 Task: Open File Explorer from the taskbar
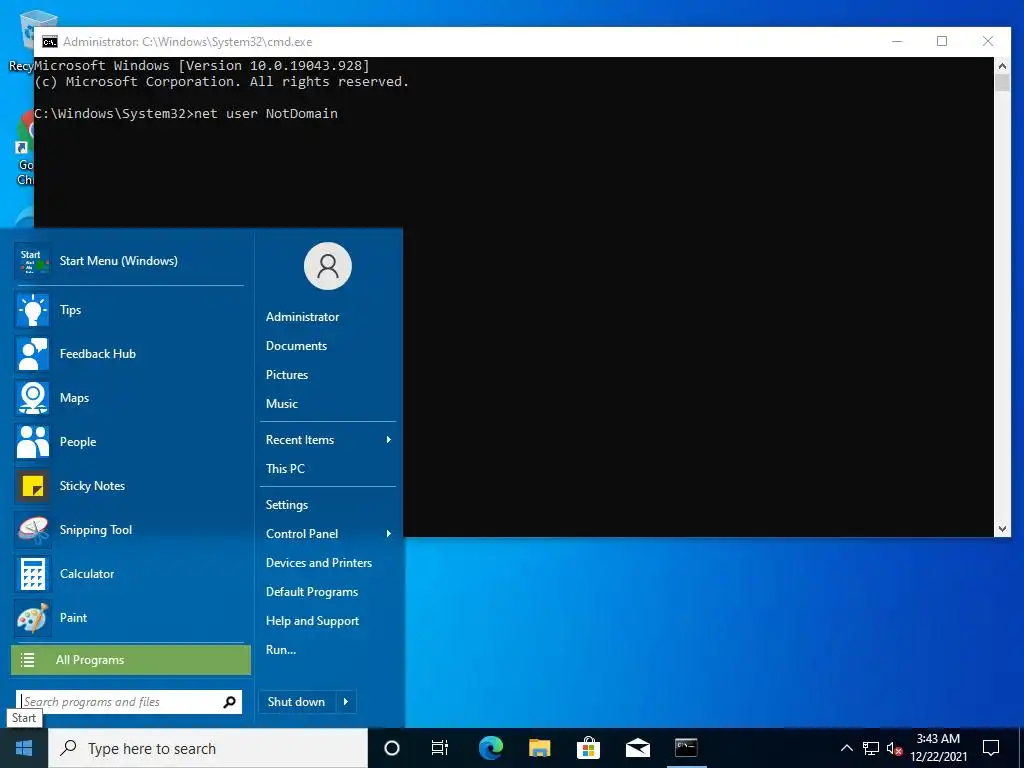(x=539, y=748)
